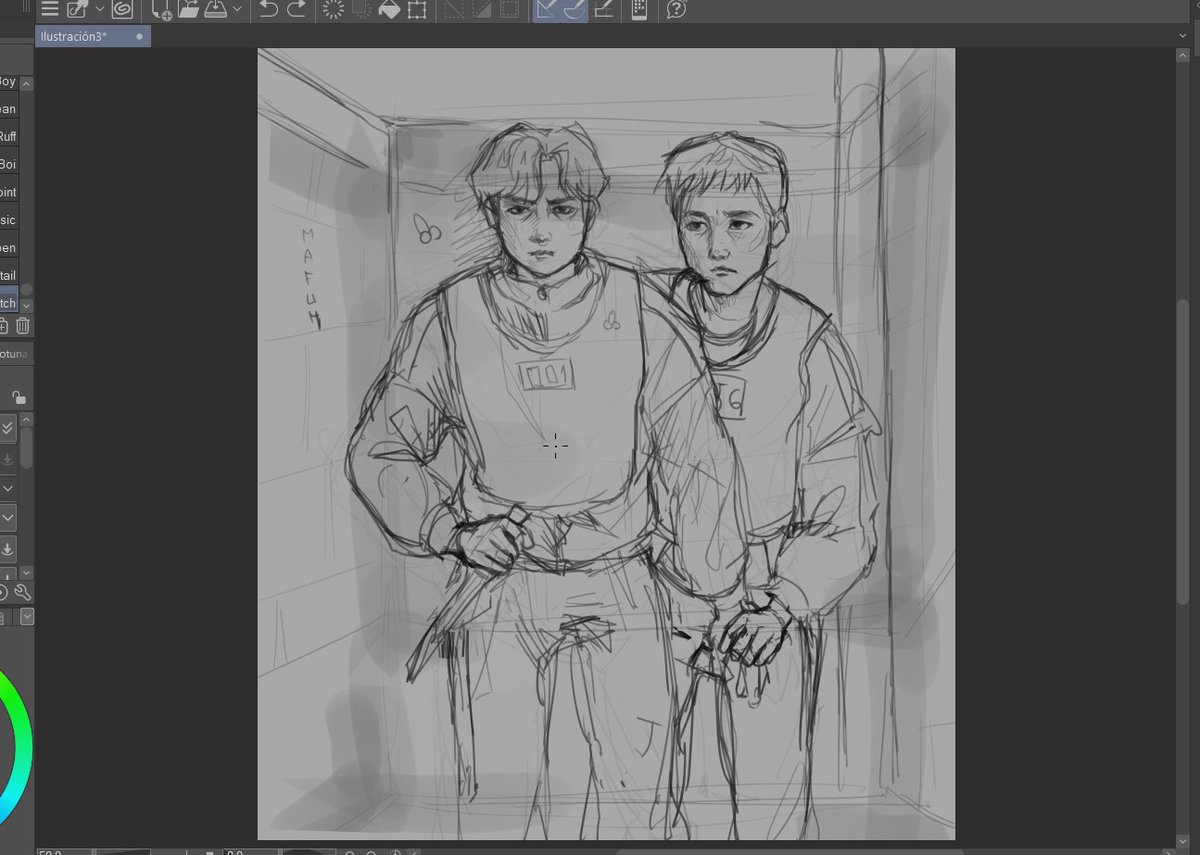This screenshot has height=855, width=1200.
Task: Open the smartphone connection icon
Action: tap(640, 10)
